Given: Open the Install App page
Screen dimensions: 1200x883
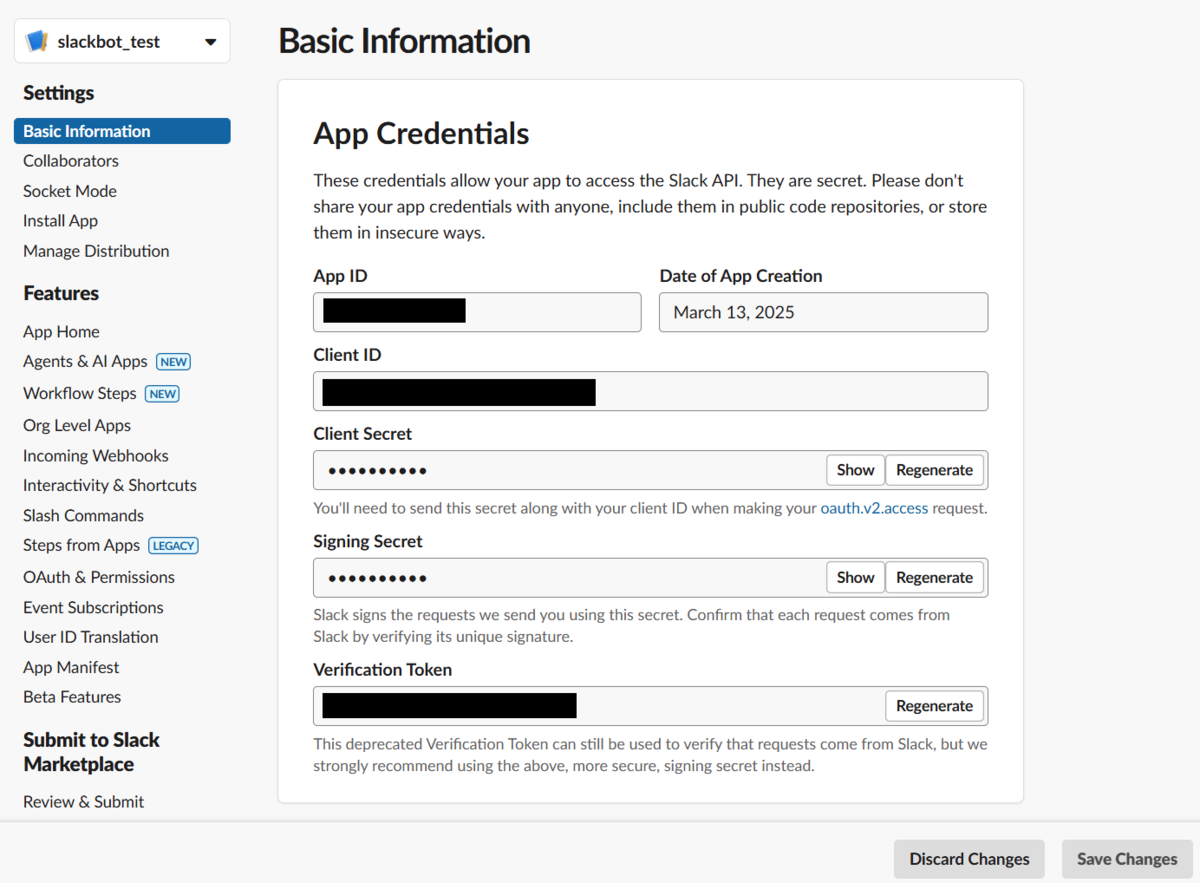Looking at the screenshot, I should pos(60,221).
